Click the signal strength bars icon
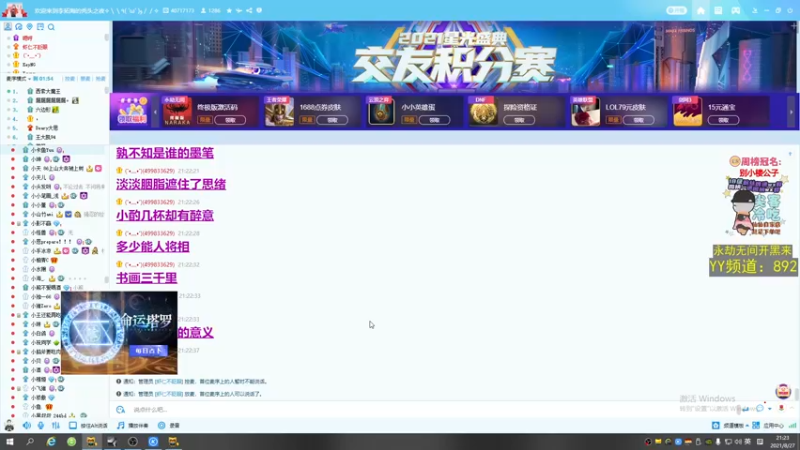Viewport: 800px width, 450px height. pos(792,425)
